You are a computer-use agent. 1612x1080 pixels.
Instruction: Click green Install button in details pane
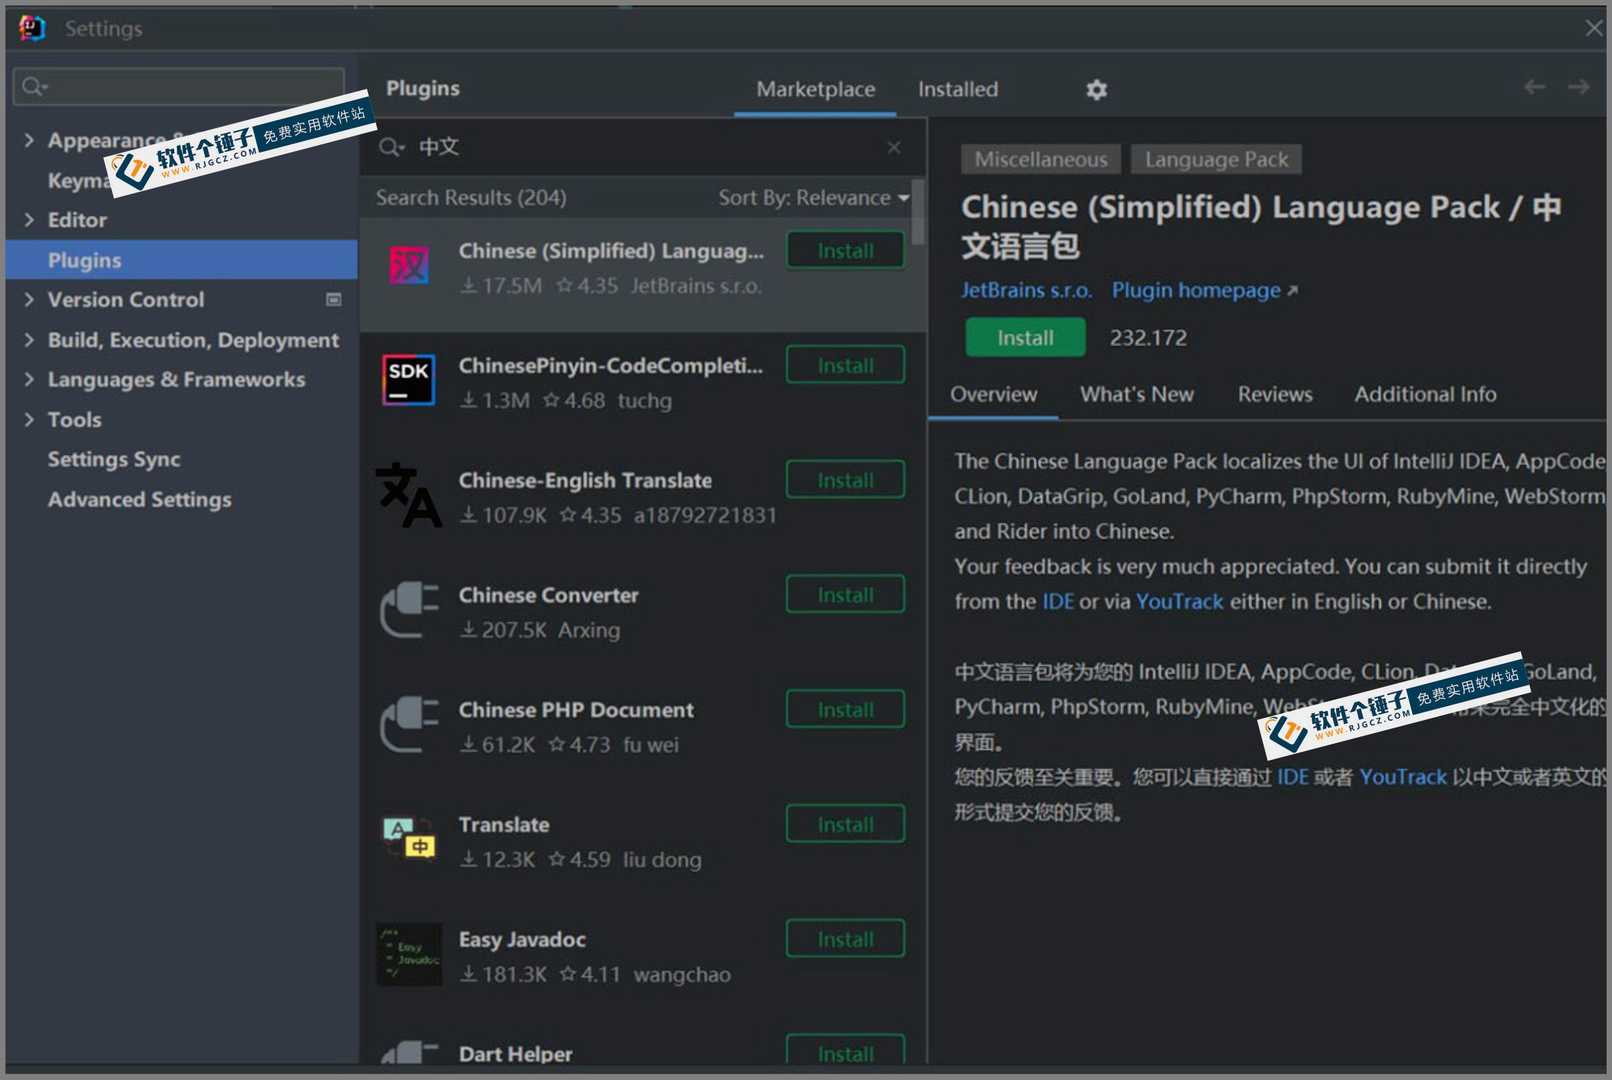tap(1025, 338)
